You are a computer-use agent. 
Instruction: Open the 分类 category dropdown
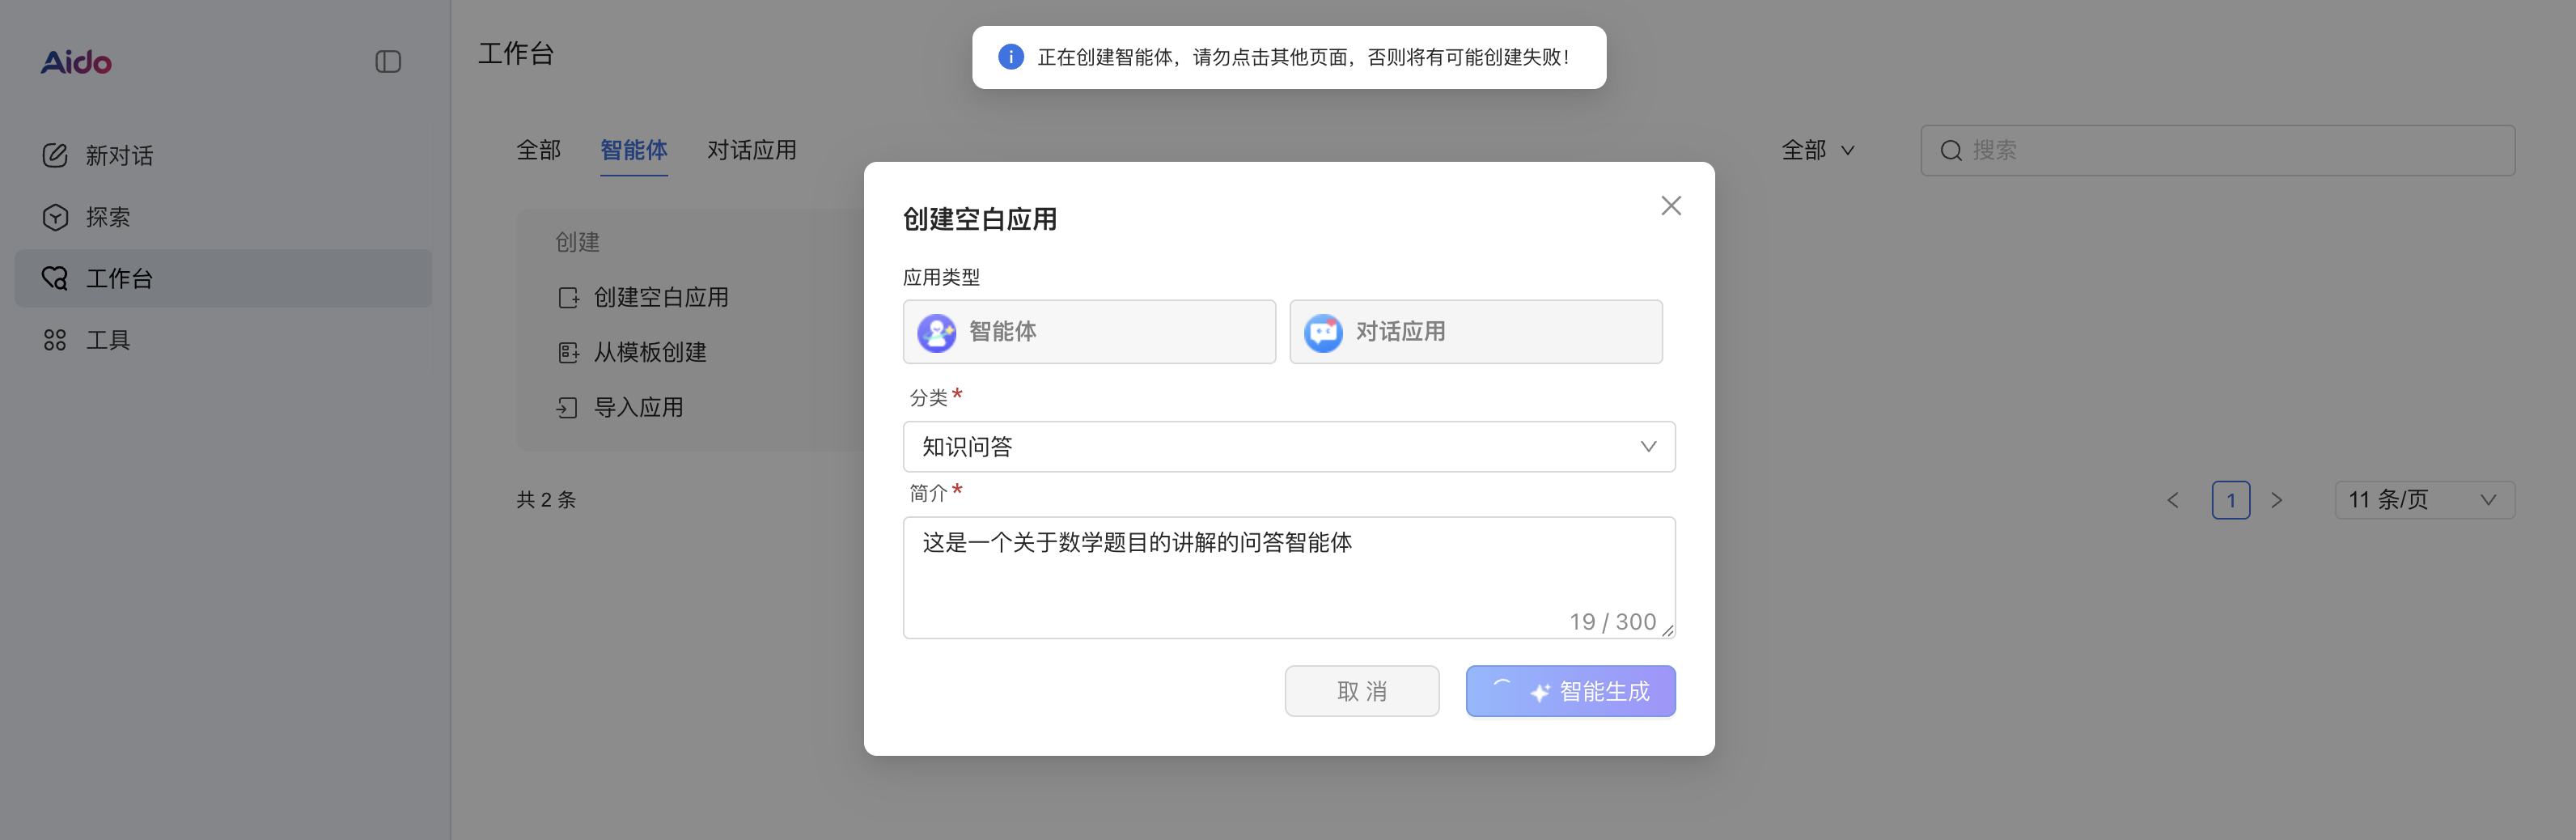click(1288, 446)
